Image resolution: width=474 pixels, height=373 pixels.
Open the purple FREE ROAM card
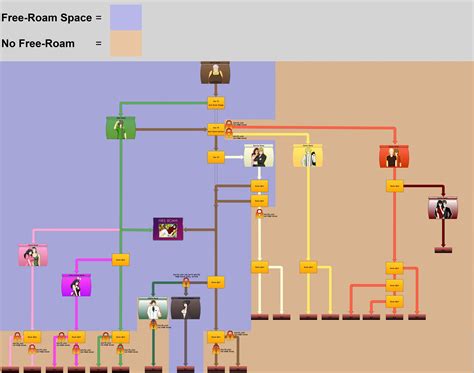168,229
